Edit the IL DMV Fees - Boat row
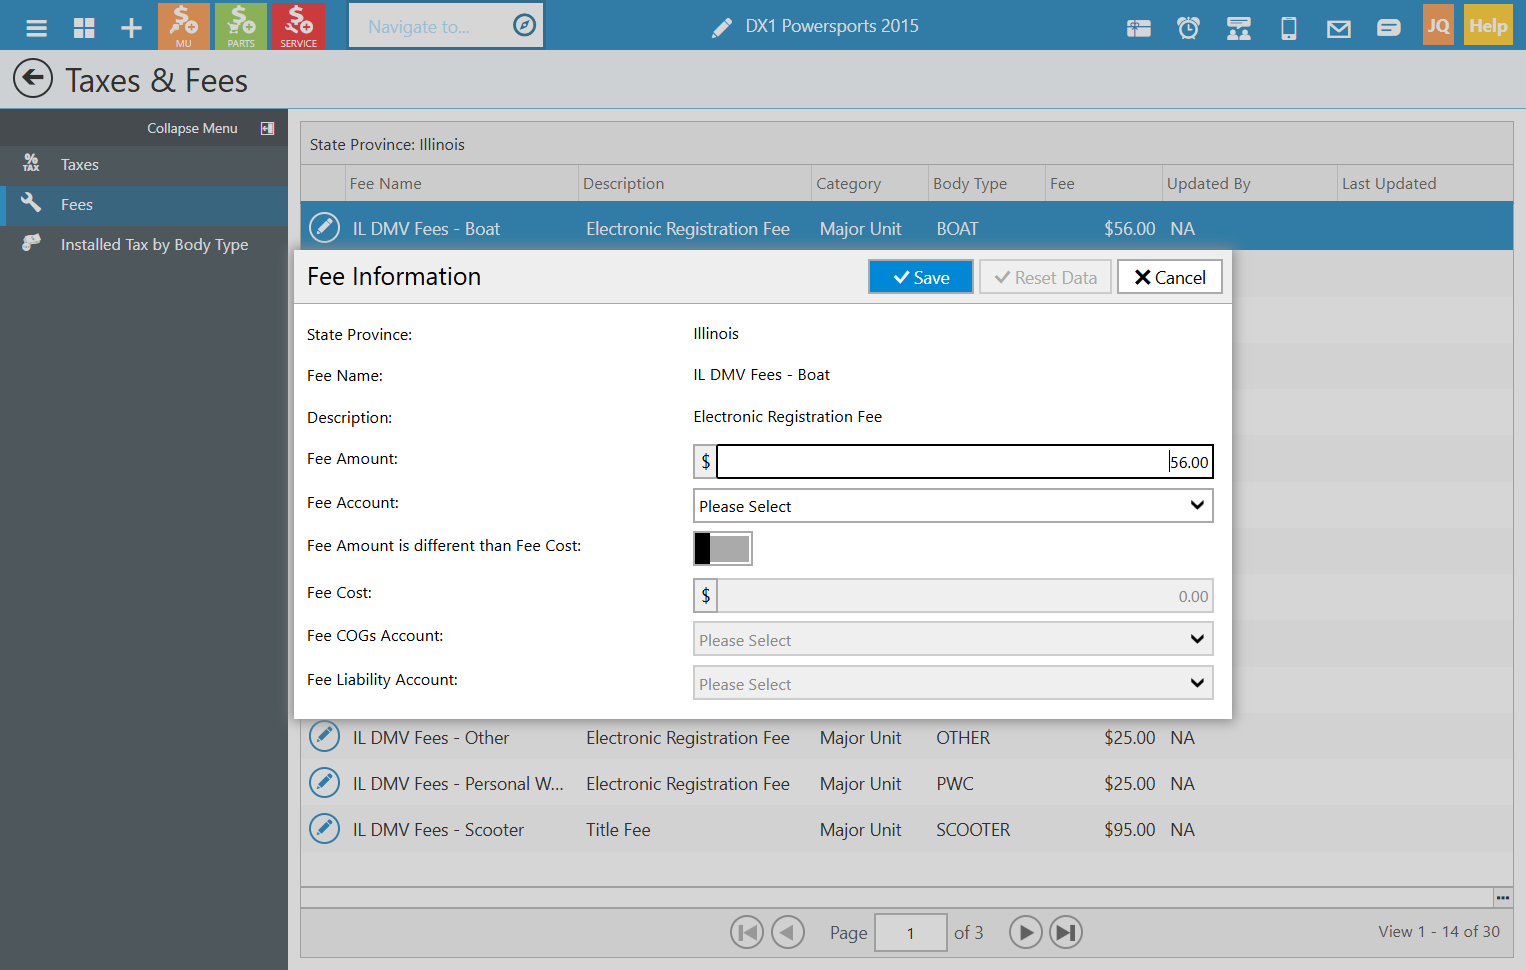Viewport: 1526px width, 970px height. point(324,227)
